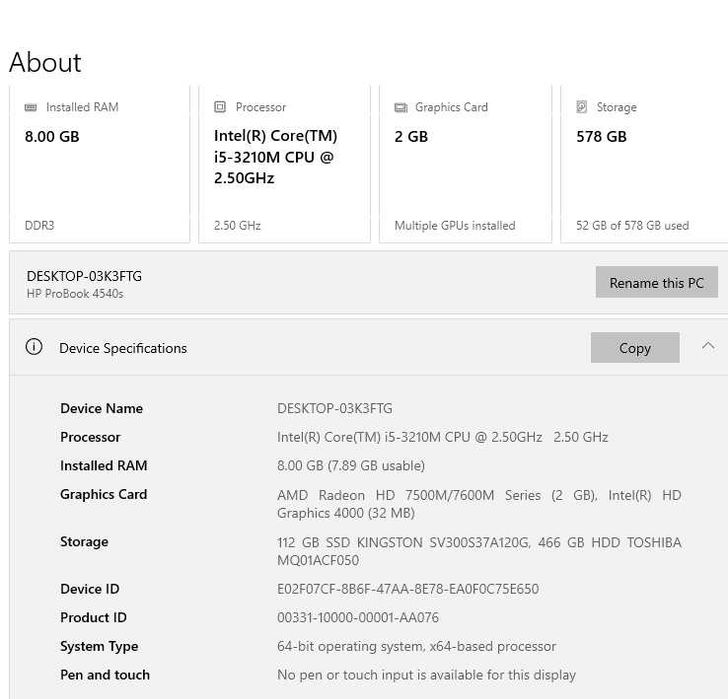The height and width of the screenshot is (699, 728).
Task: Click the 2.50 GHz speed text in the Processor card
Action: [237, 226]
